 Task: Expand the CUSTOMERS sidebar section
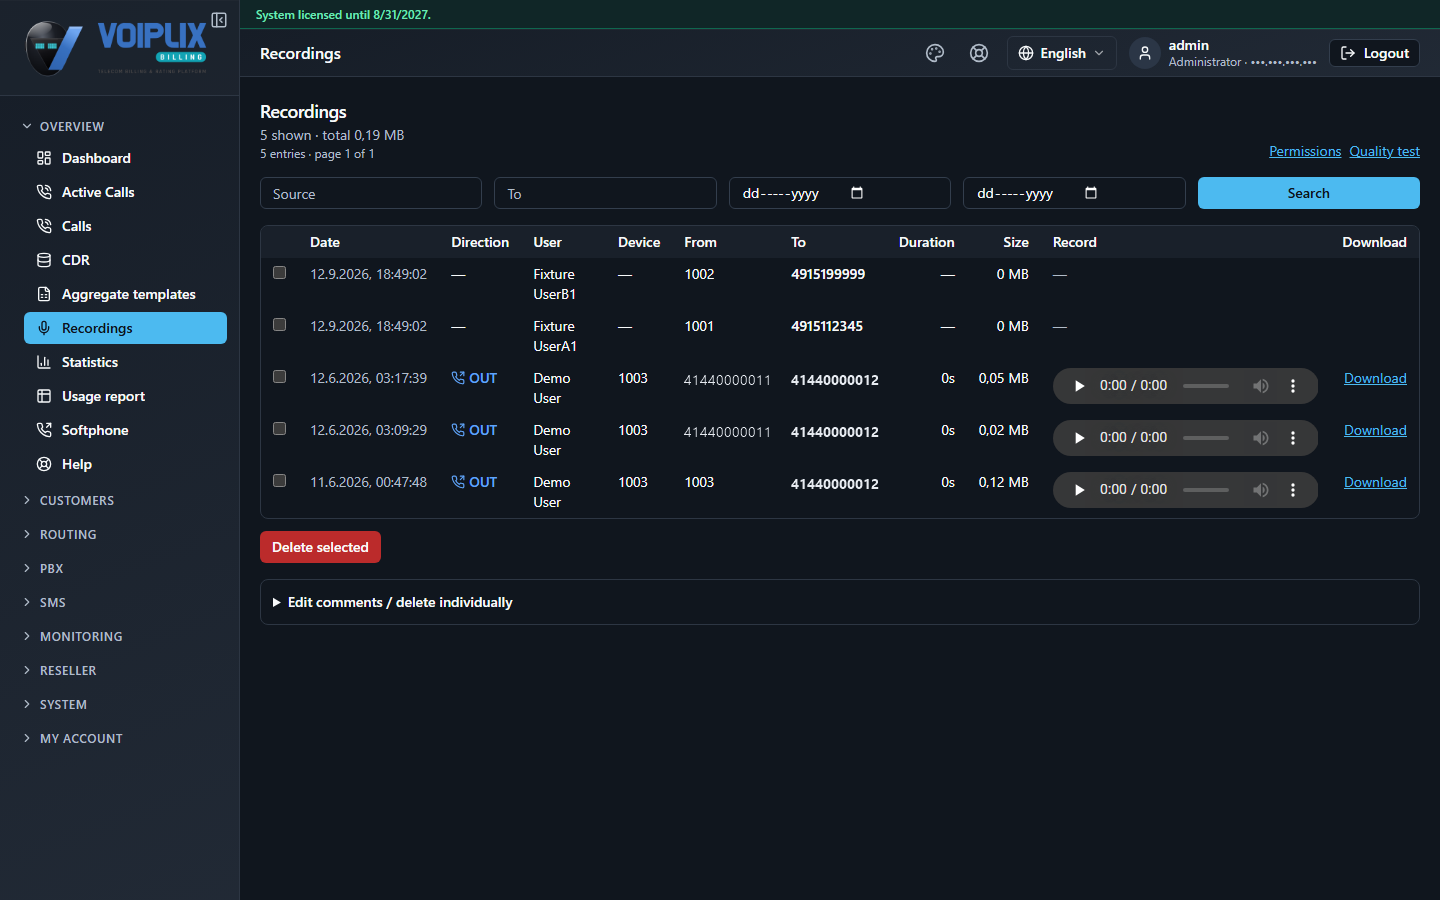[x=68, y=500]
